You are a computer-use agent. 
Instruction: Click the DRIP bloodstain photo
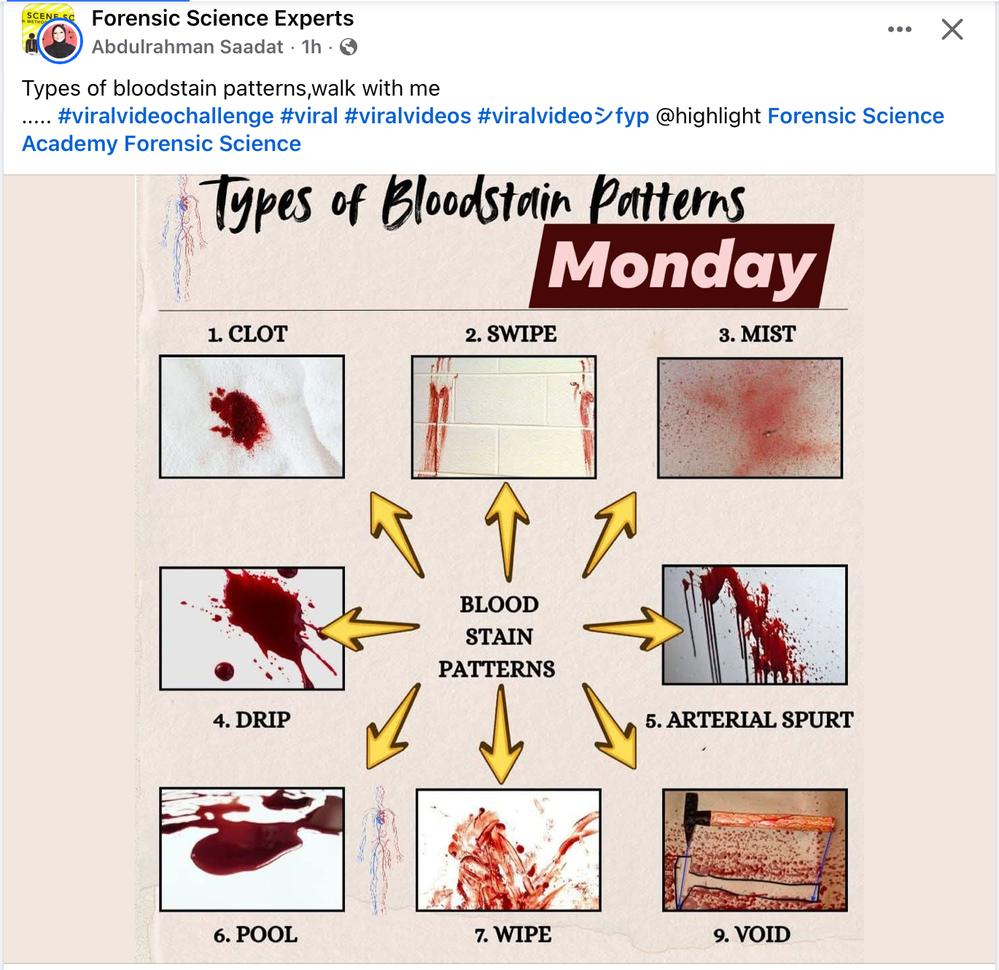click(x=250, y=626)
